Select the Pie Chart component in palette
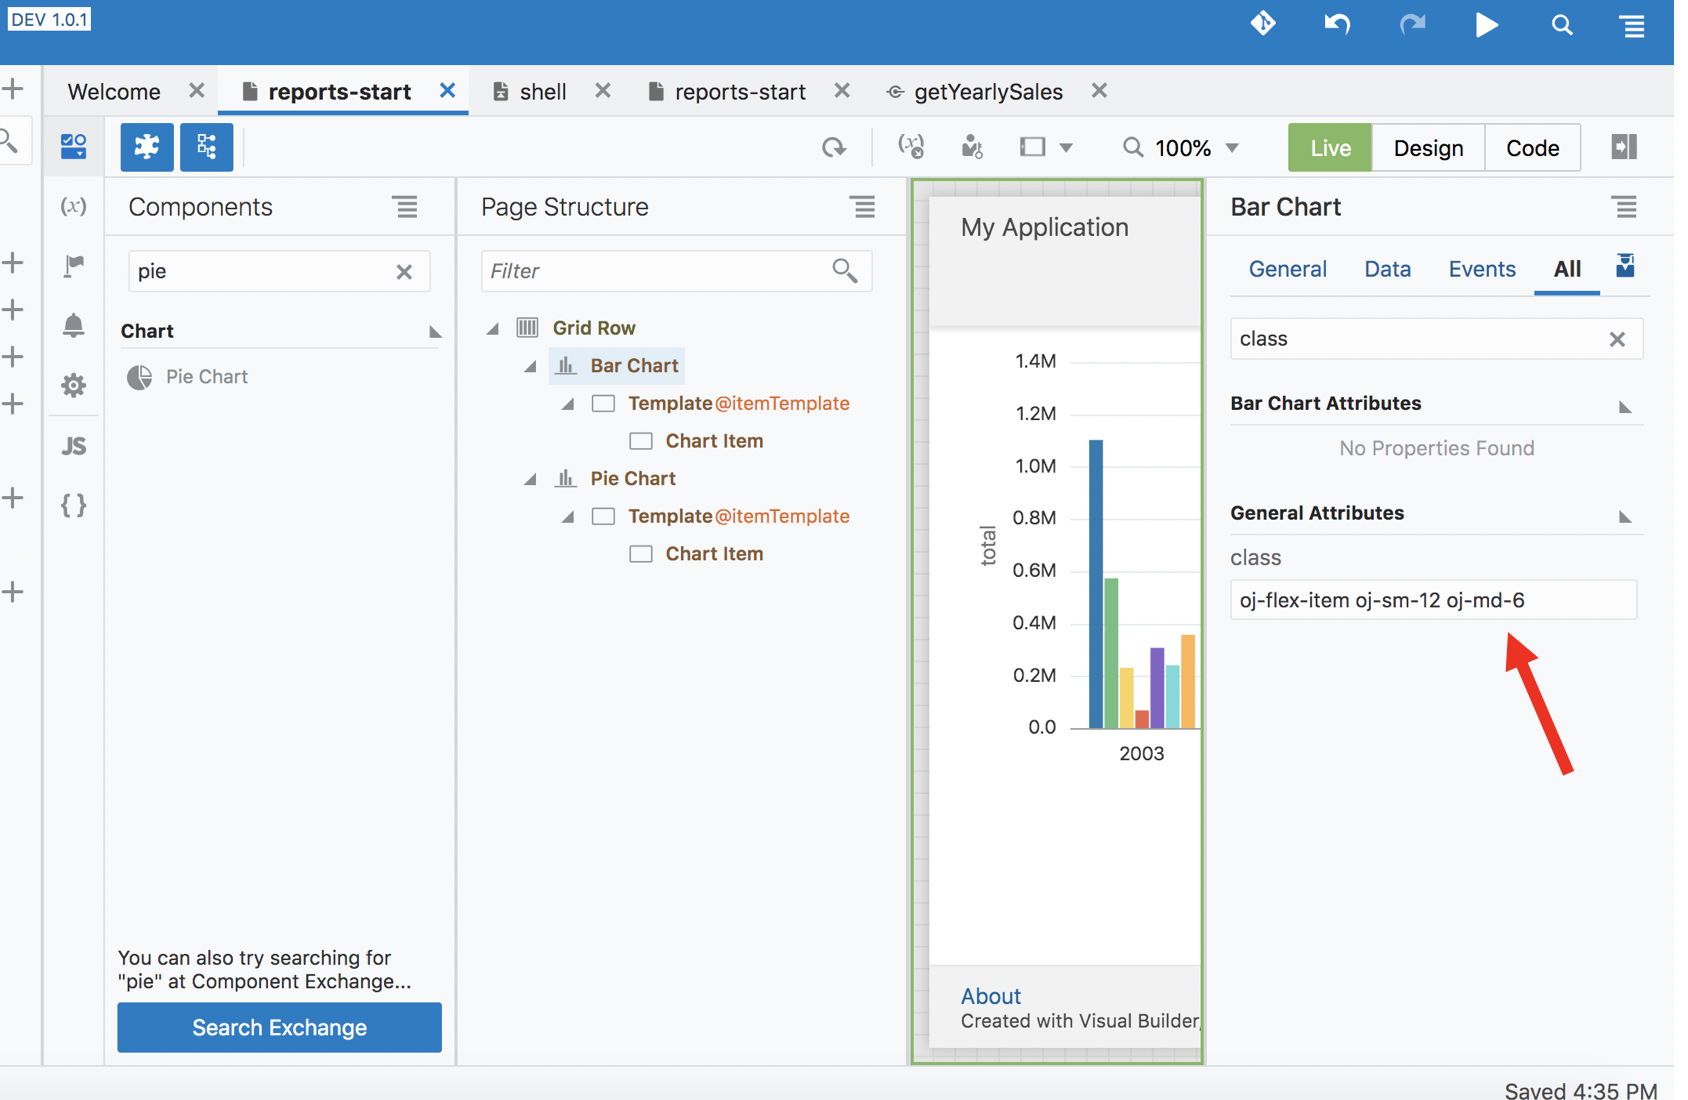Image resolution: width=1688 pixels, height=1100 pixels. [188, 377]
